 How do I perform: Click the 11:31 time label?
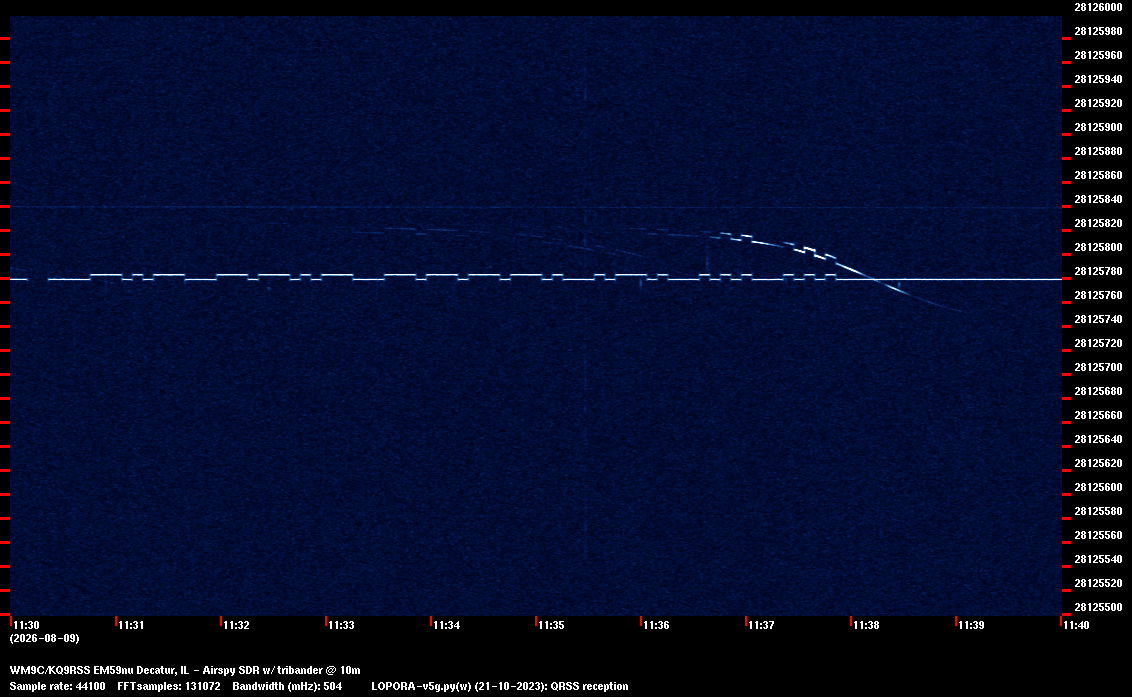coord(131,625)
